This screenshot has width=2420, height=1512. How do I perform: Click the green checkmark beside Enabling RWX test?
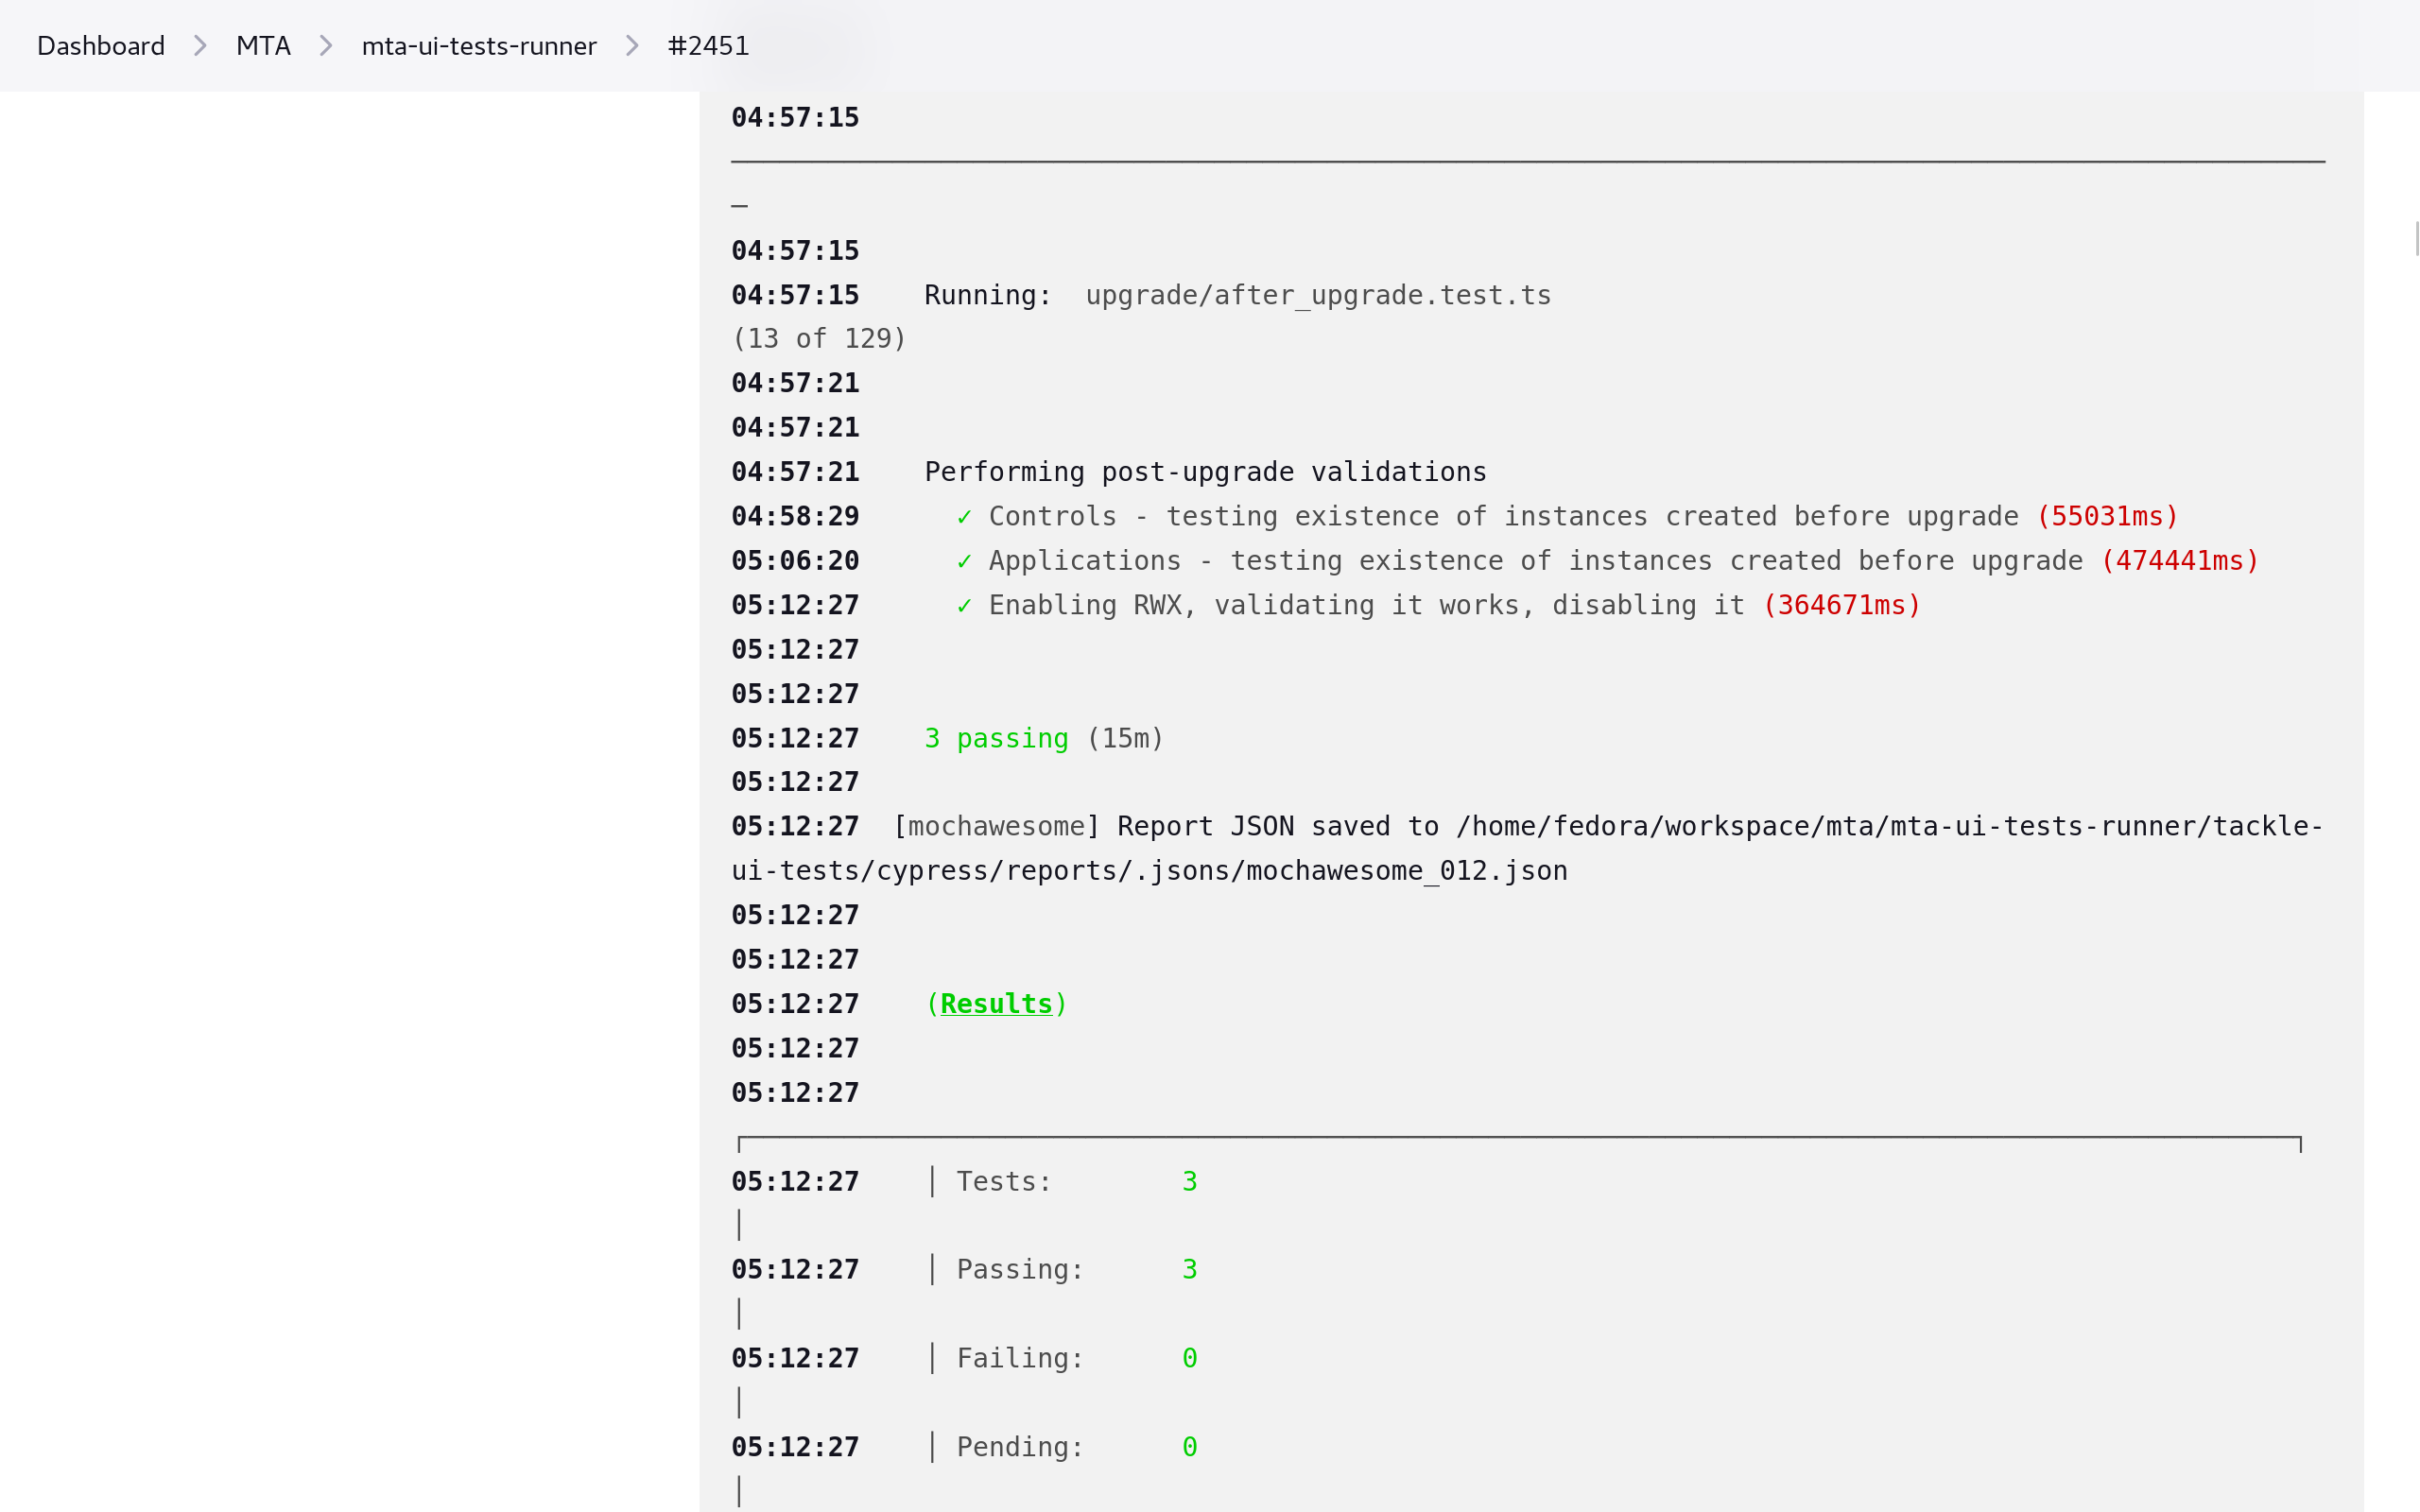point(964,606)
